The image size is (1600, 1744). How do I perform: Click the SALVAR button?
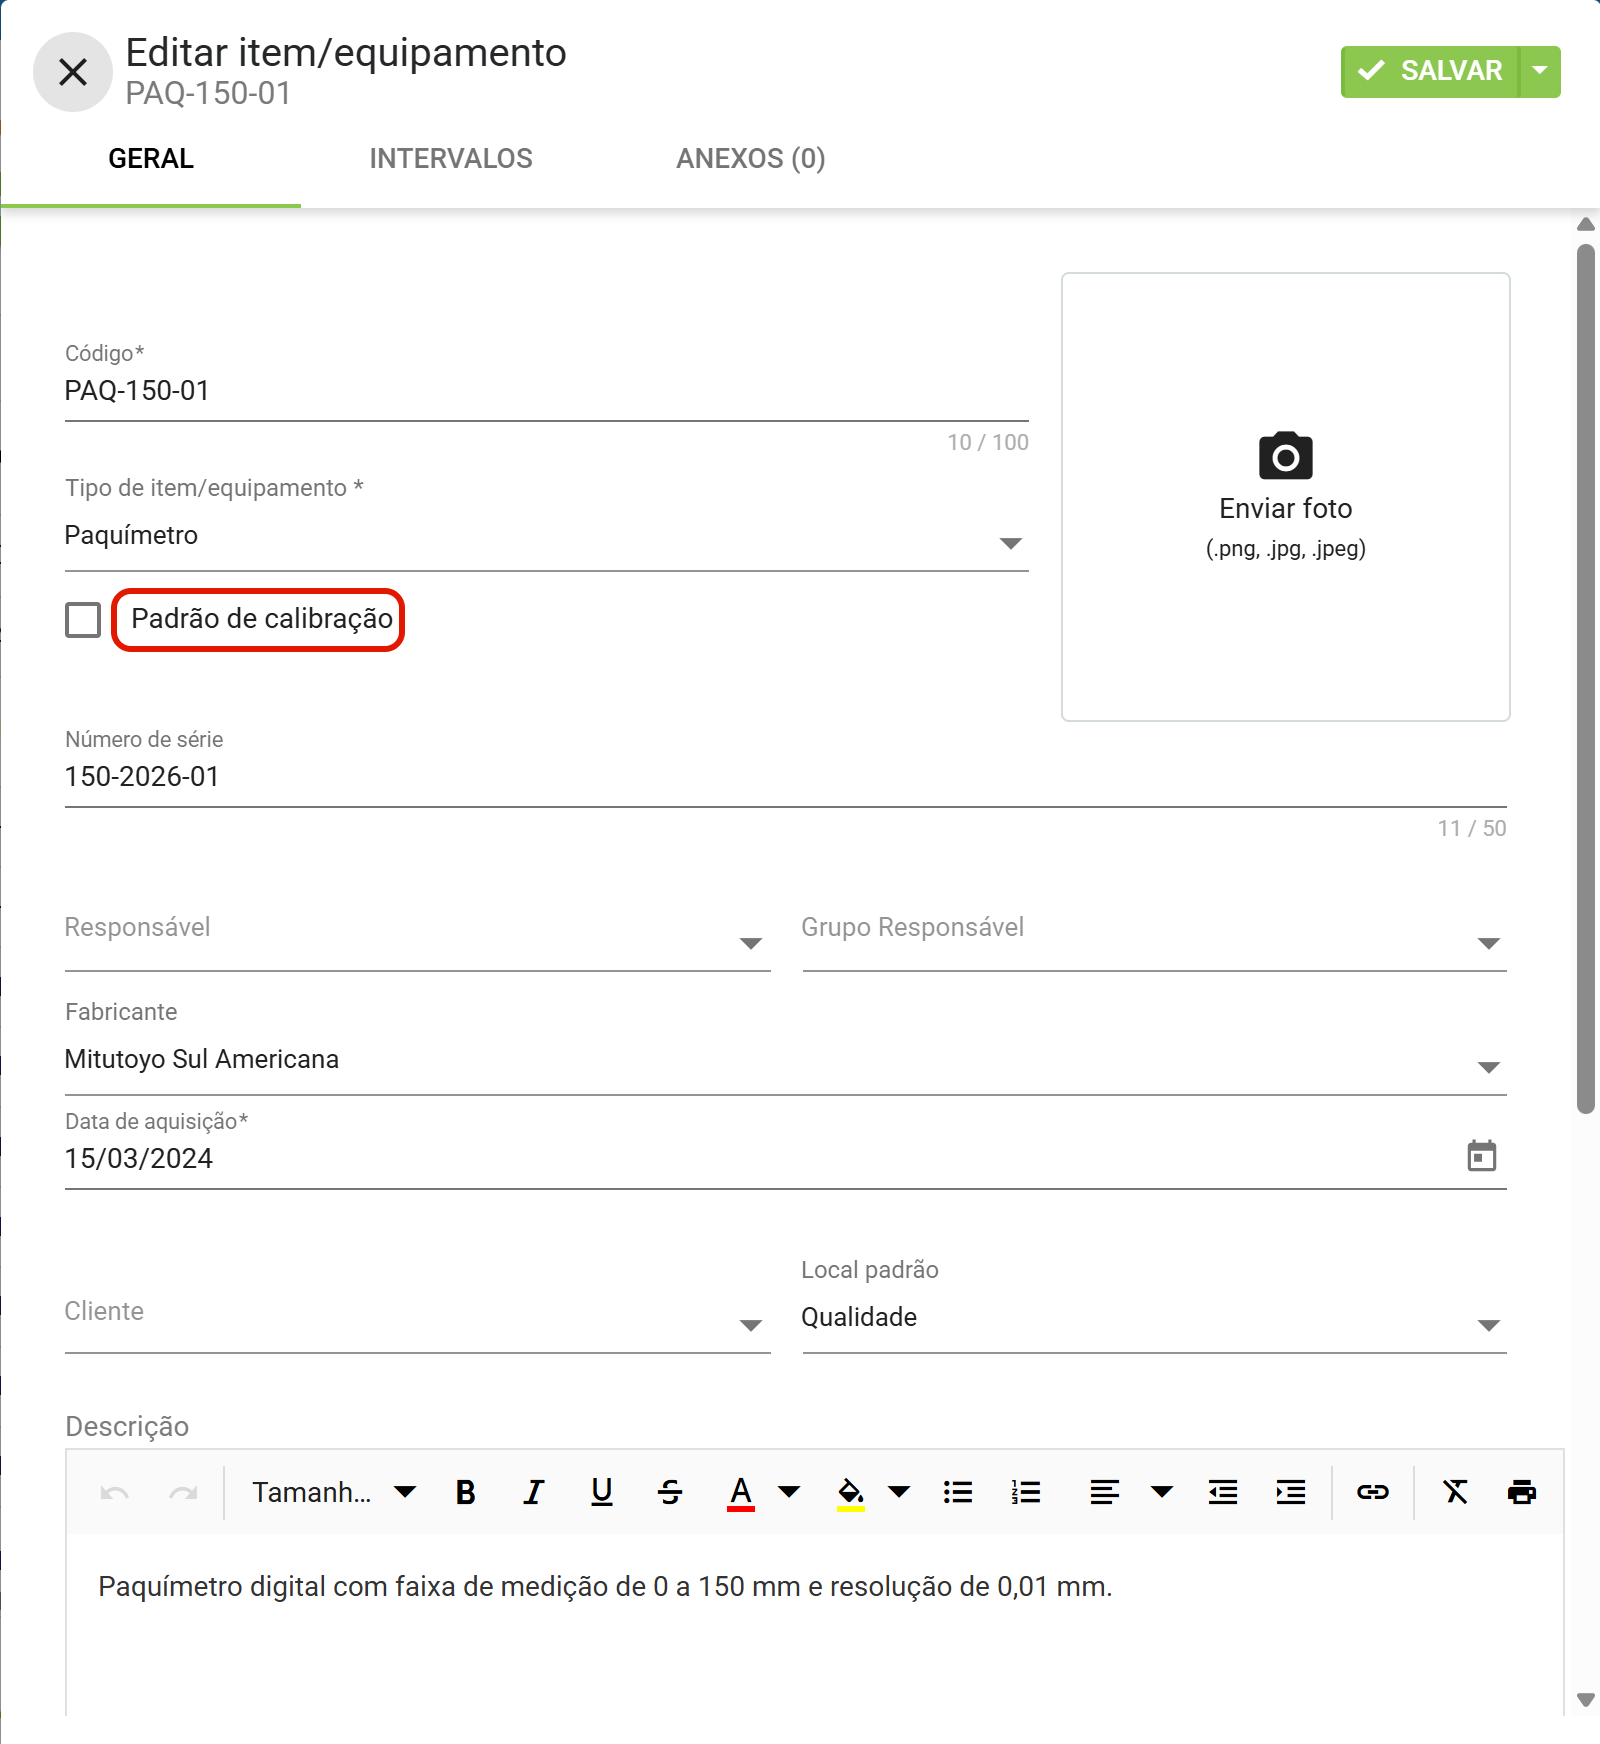pos(1429,71)
